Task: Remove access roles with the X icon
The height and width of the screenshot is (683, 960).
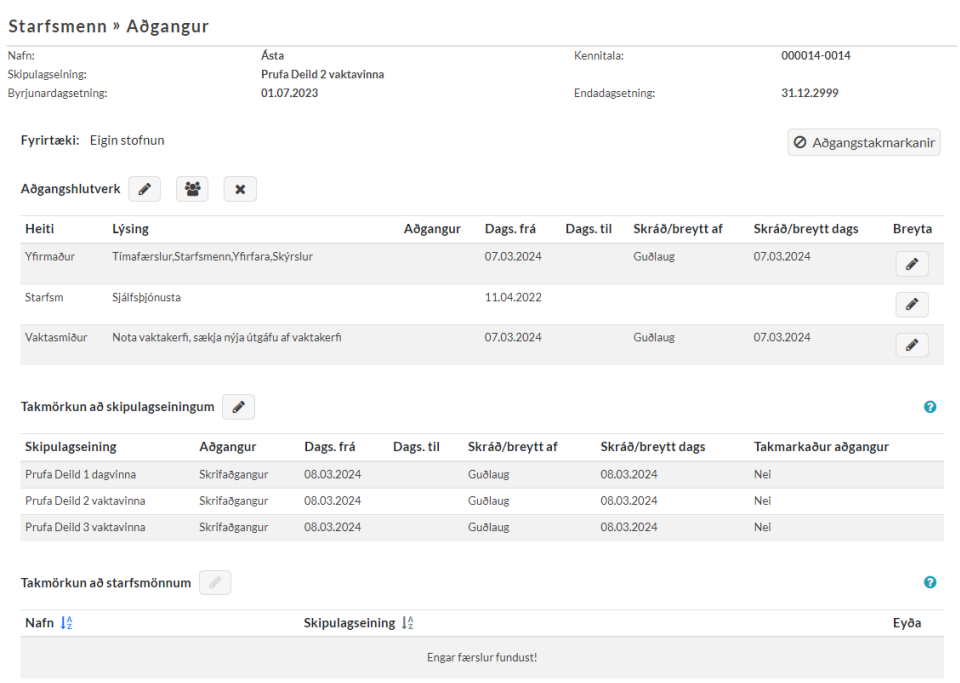Action: click(240, 189)
